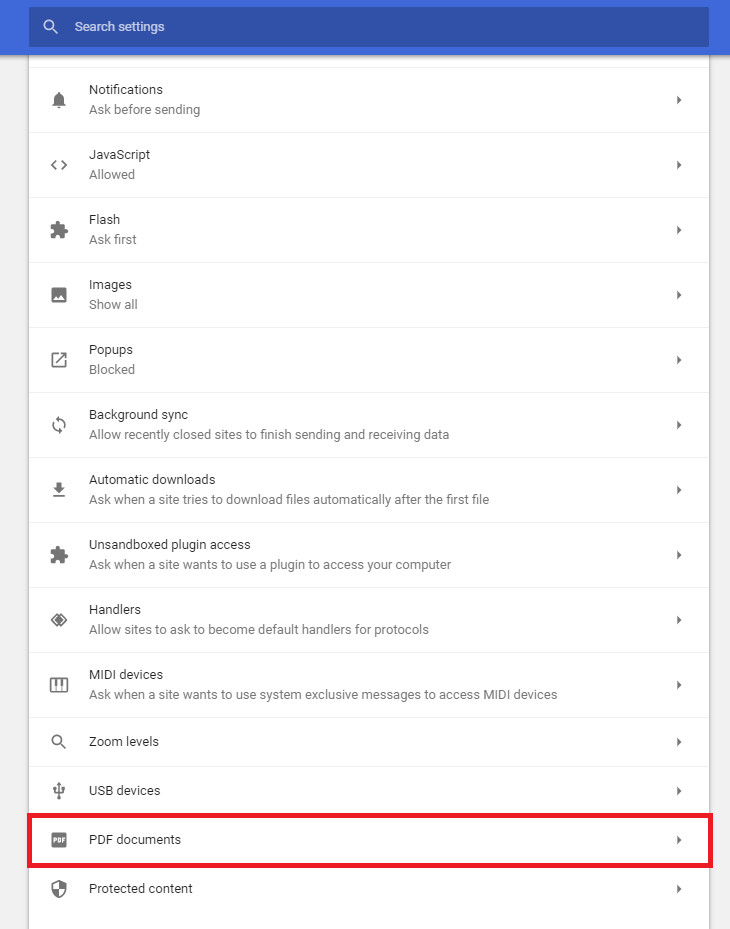The image size is (730, 929).
Task: Expand Zoom levels with right arrow
Action: 679,742
